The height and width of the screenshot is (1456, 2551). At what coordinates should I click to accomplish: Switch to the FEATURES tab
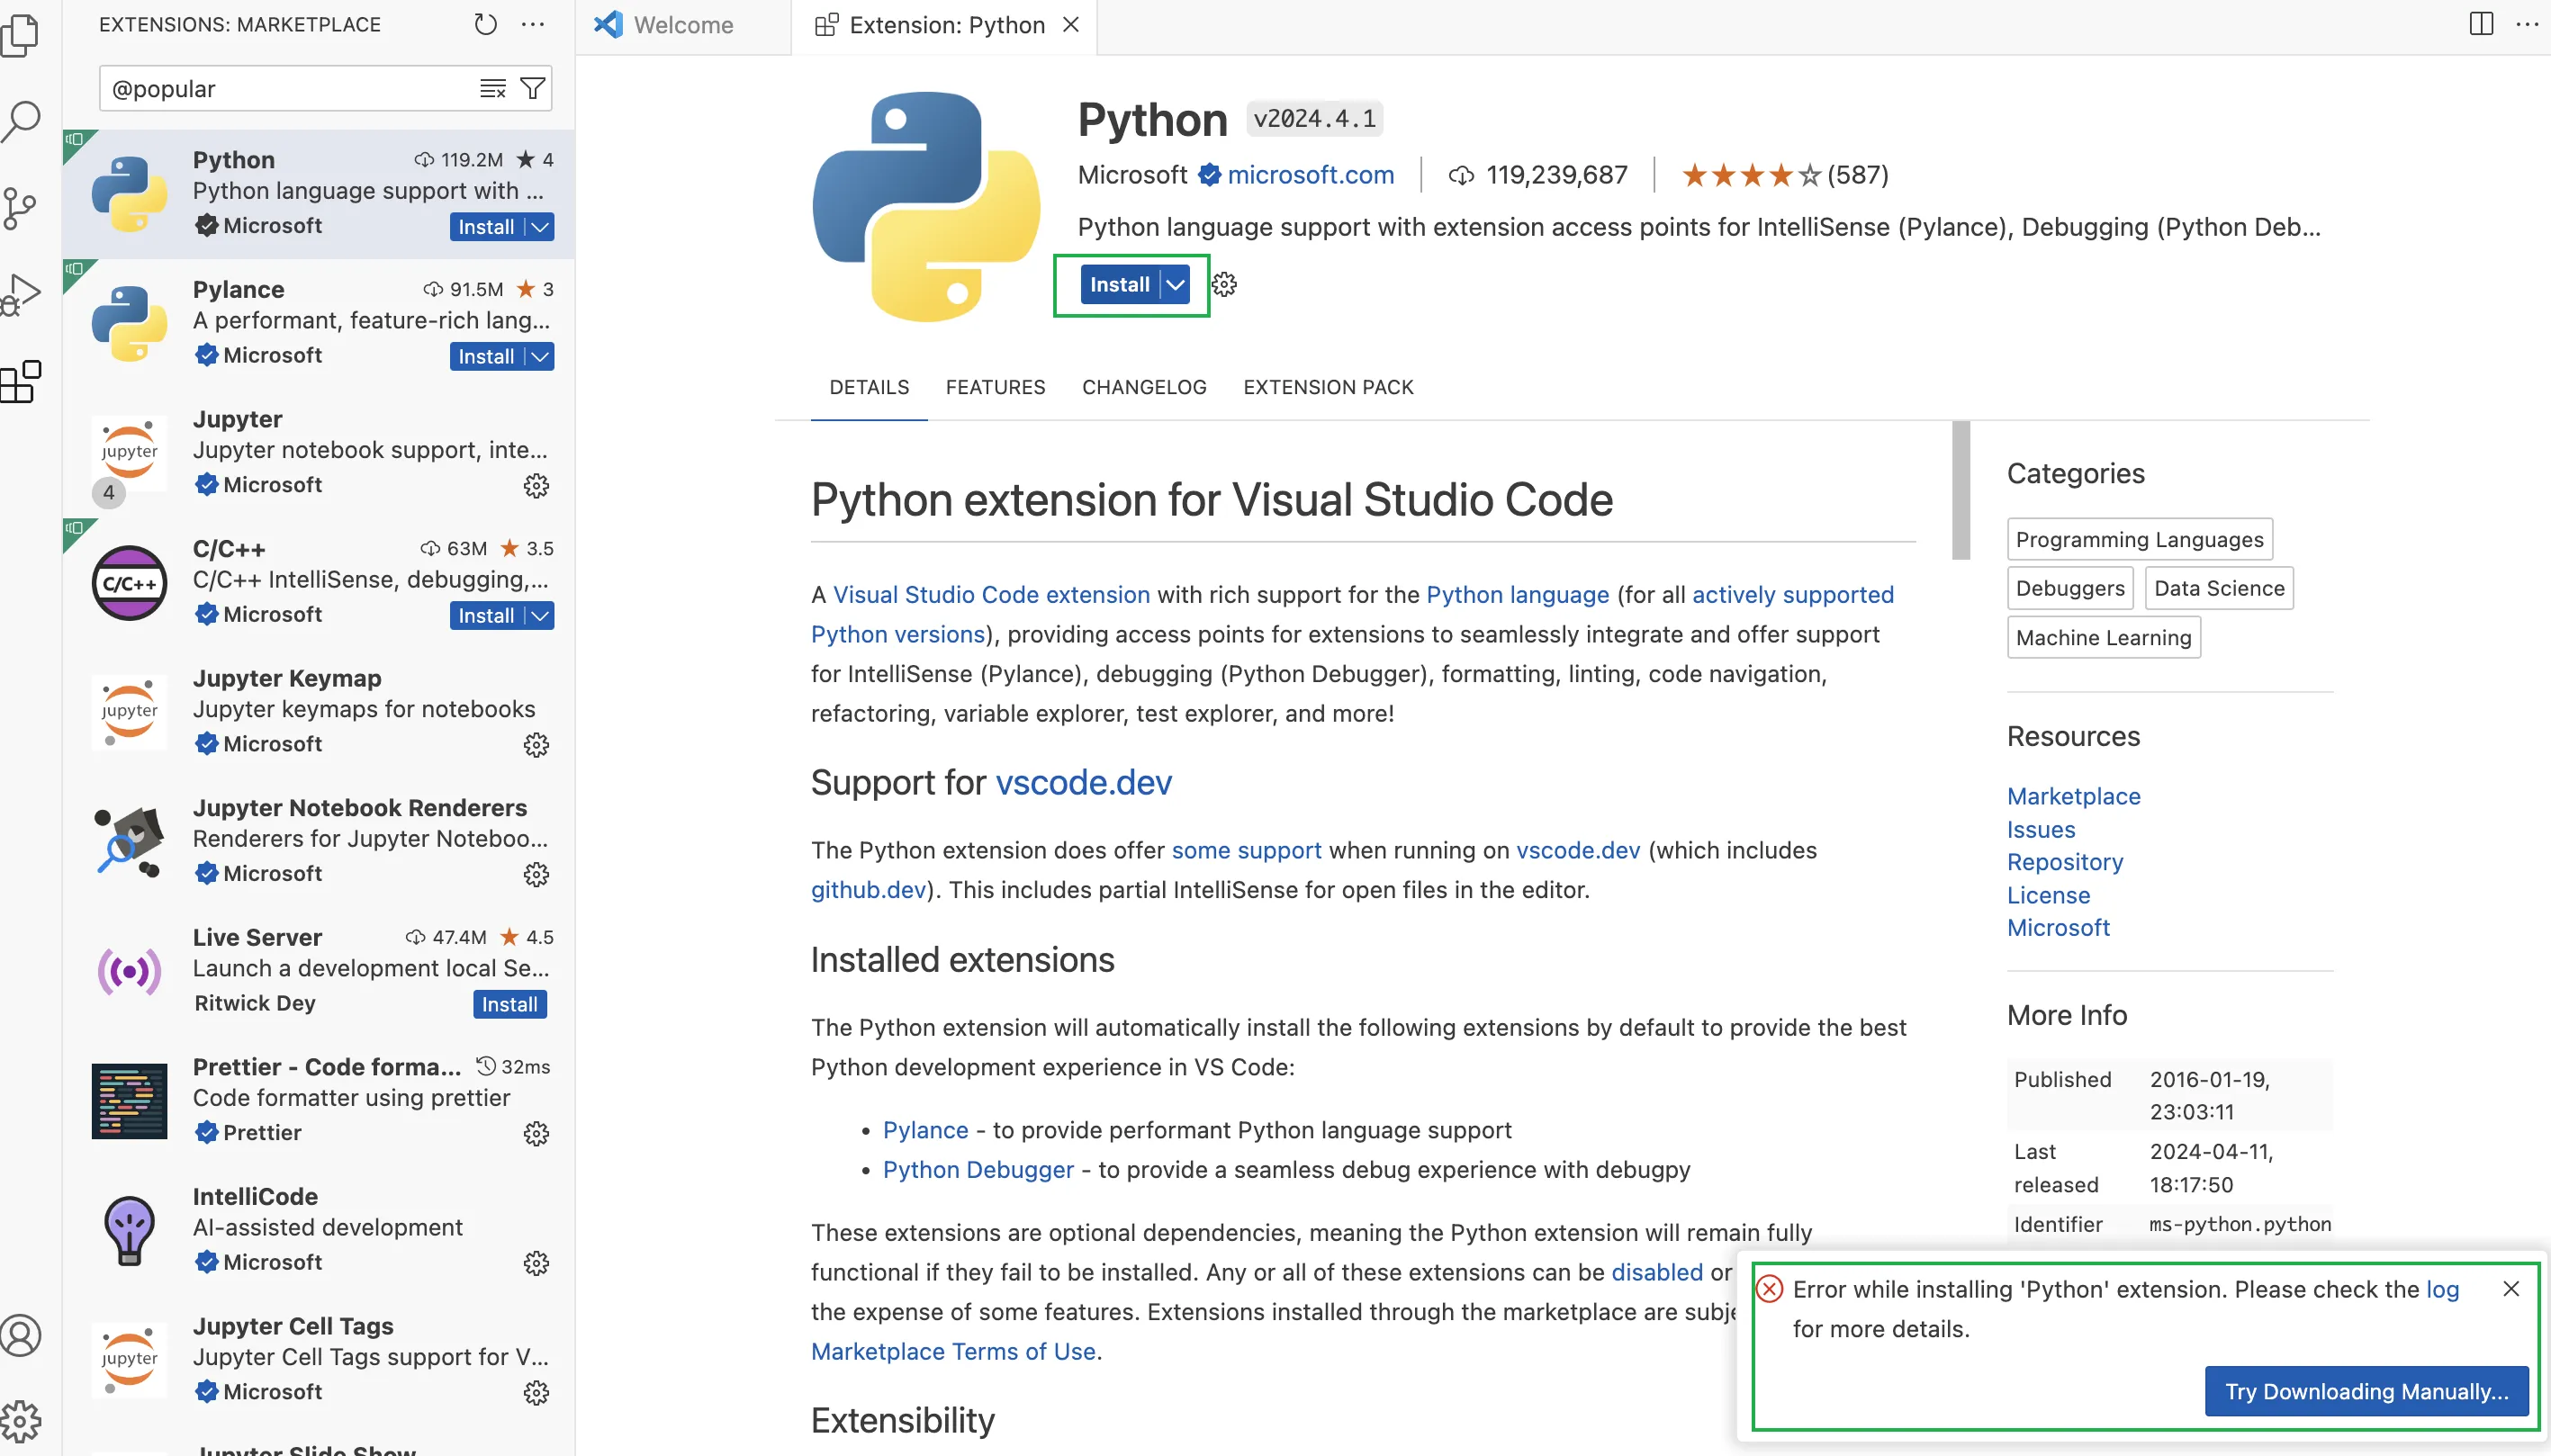click(x=994, y=385)
